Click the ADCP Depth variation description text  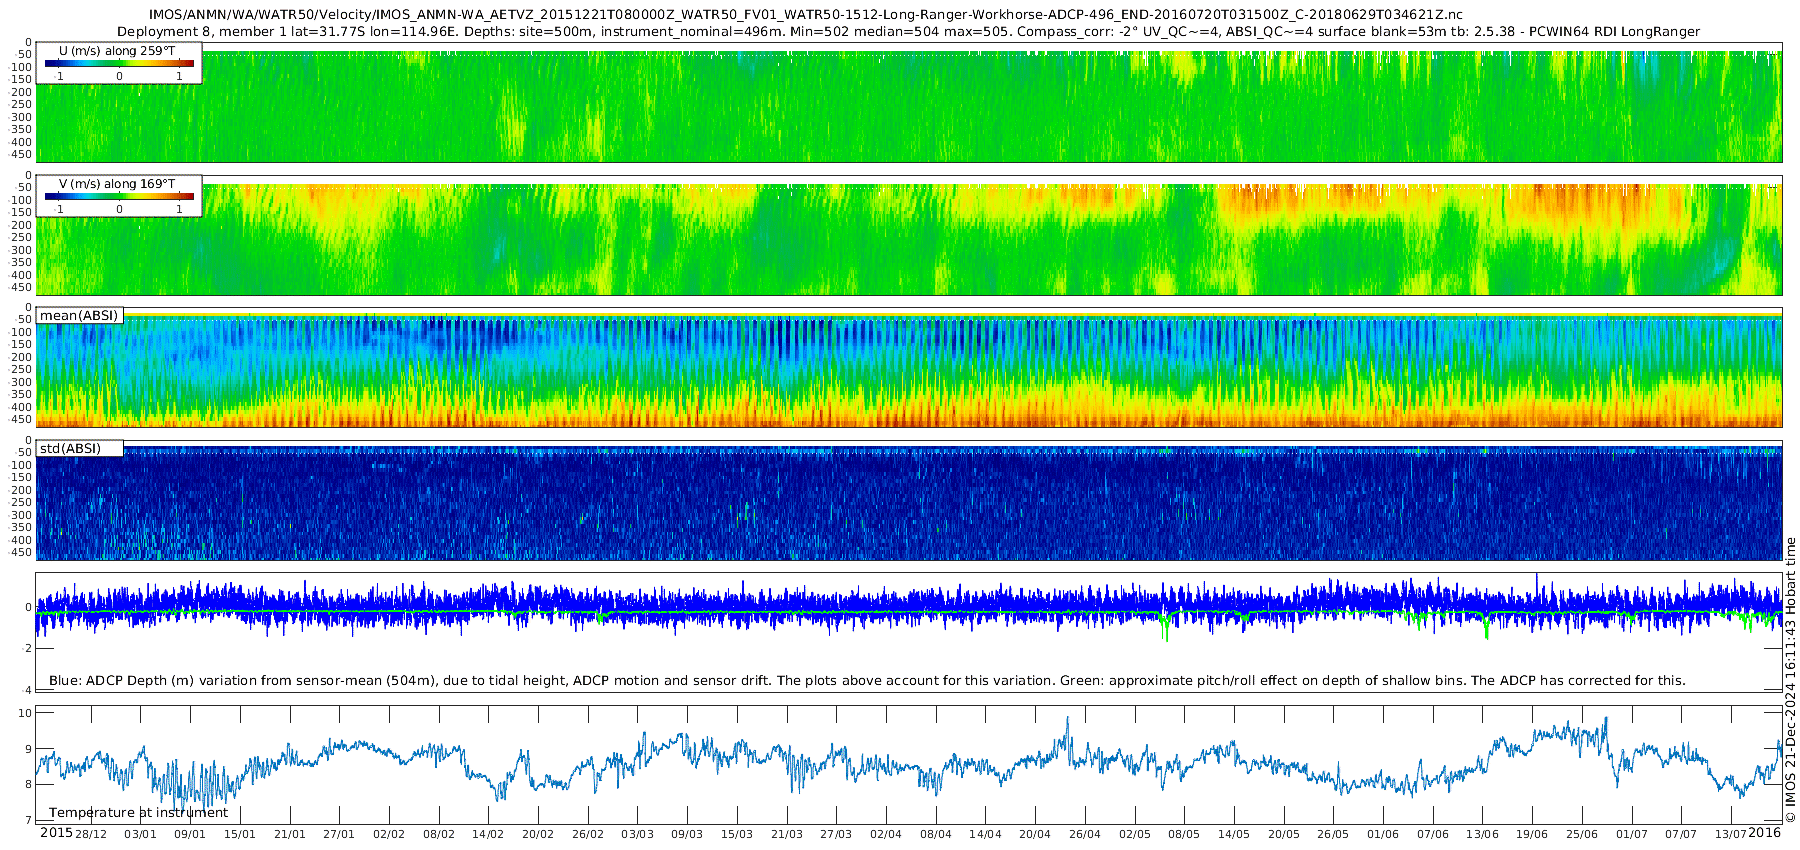[867, 681]
